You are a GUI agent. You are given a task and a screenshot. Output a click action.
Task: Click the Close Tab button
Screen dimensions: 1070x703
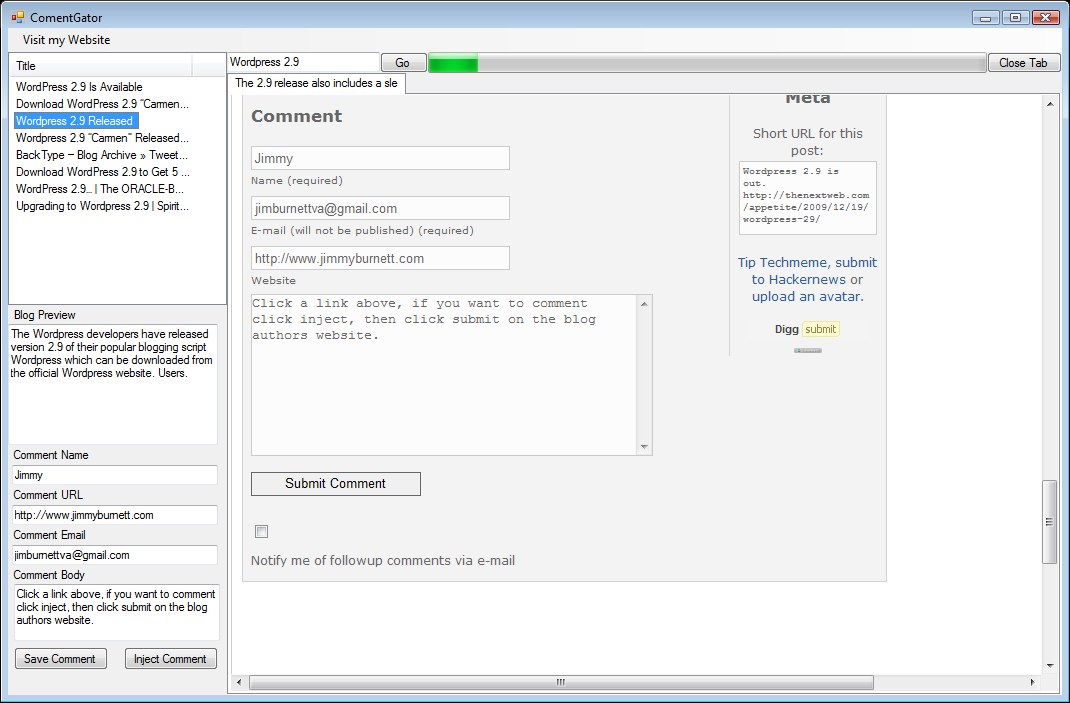click(1023, 63)
